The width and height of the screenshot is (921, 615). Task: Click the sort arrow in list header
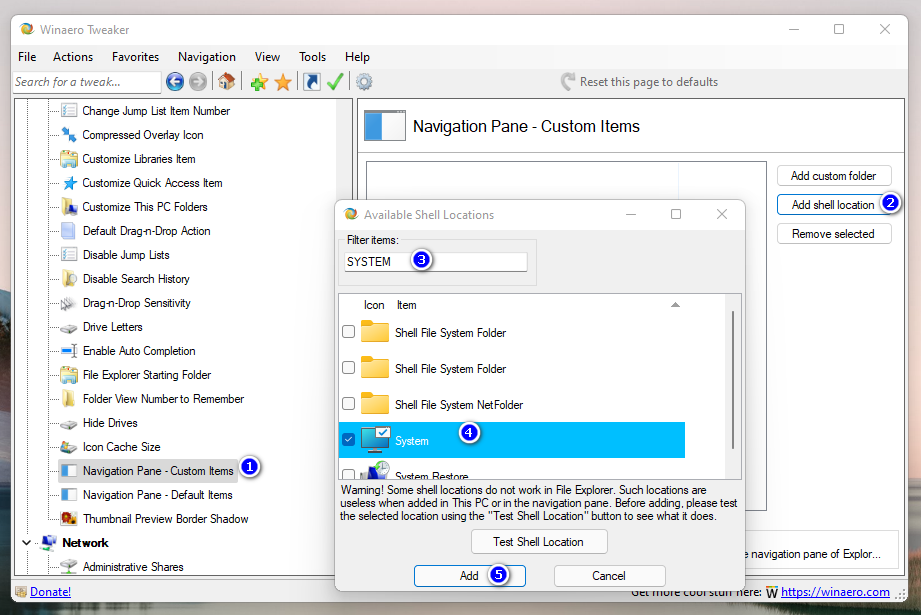pyautogui.click(x=675, y=305)
